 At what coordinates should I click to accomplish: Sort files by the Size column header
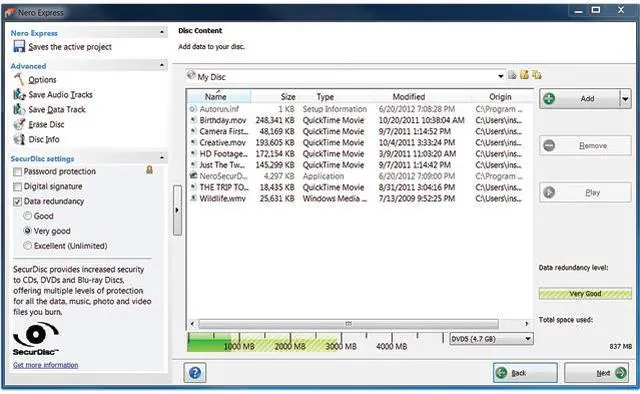(x=288, y=97)
